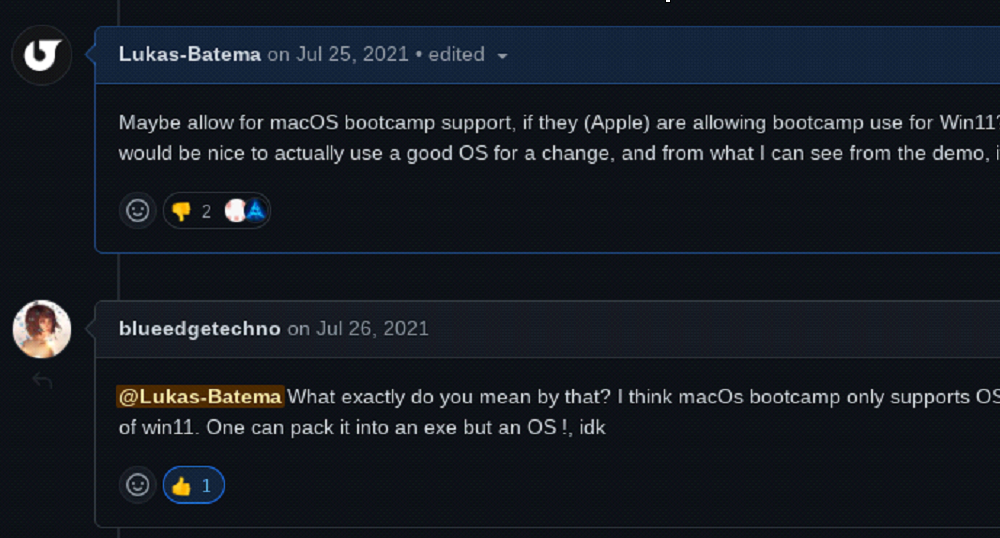
Task: Click the thumbs up reaction count 1
Action: pyautogui.click(x=207, y=485)
